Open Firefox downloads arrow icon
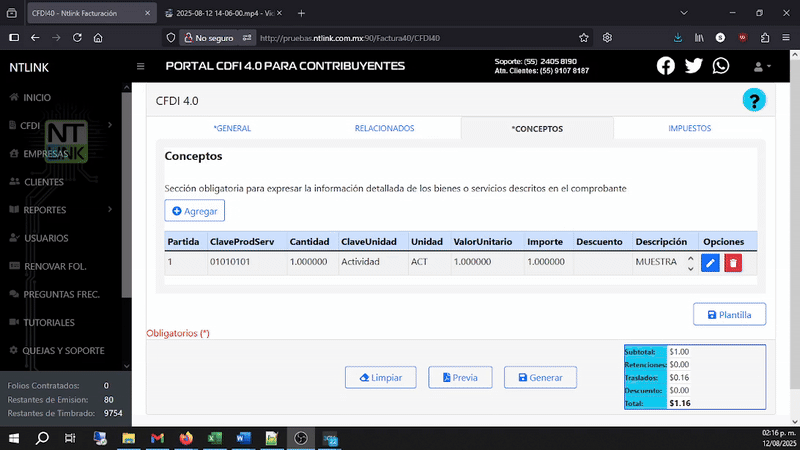 pyautogui.click(x=678, y=38)
